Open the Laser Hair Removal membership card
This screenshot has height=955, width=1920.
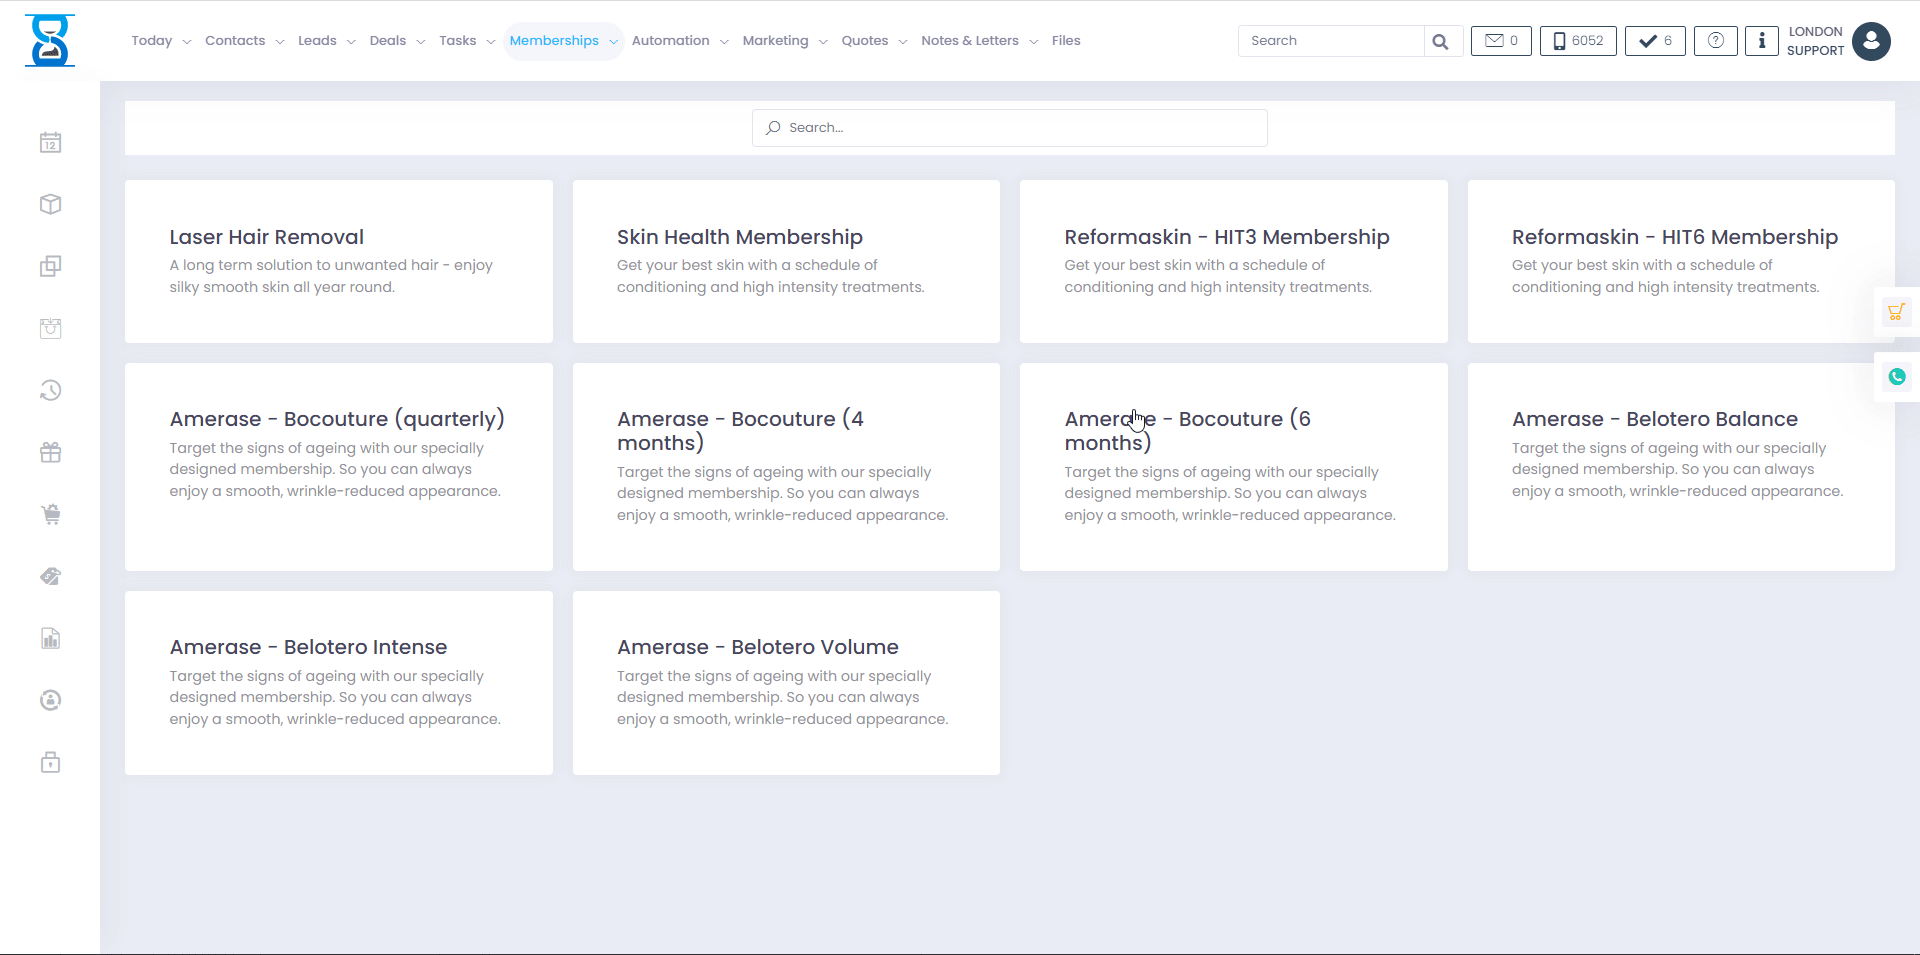click(x=338, y=261)
